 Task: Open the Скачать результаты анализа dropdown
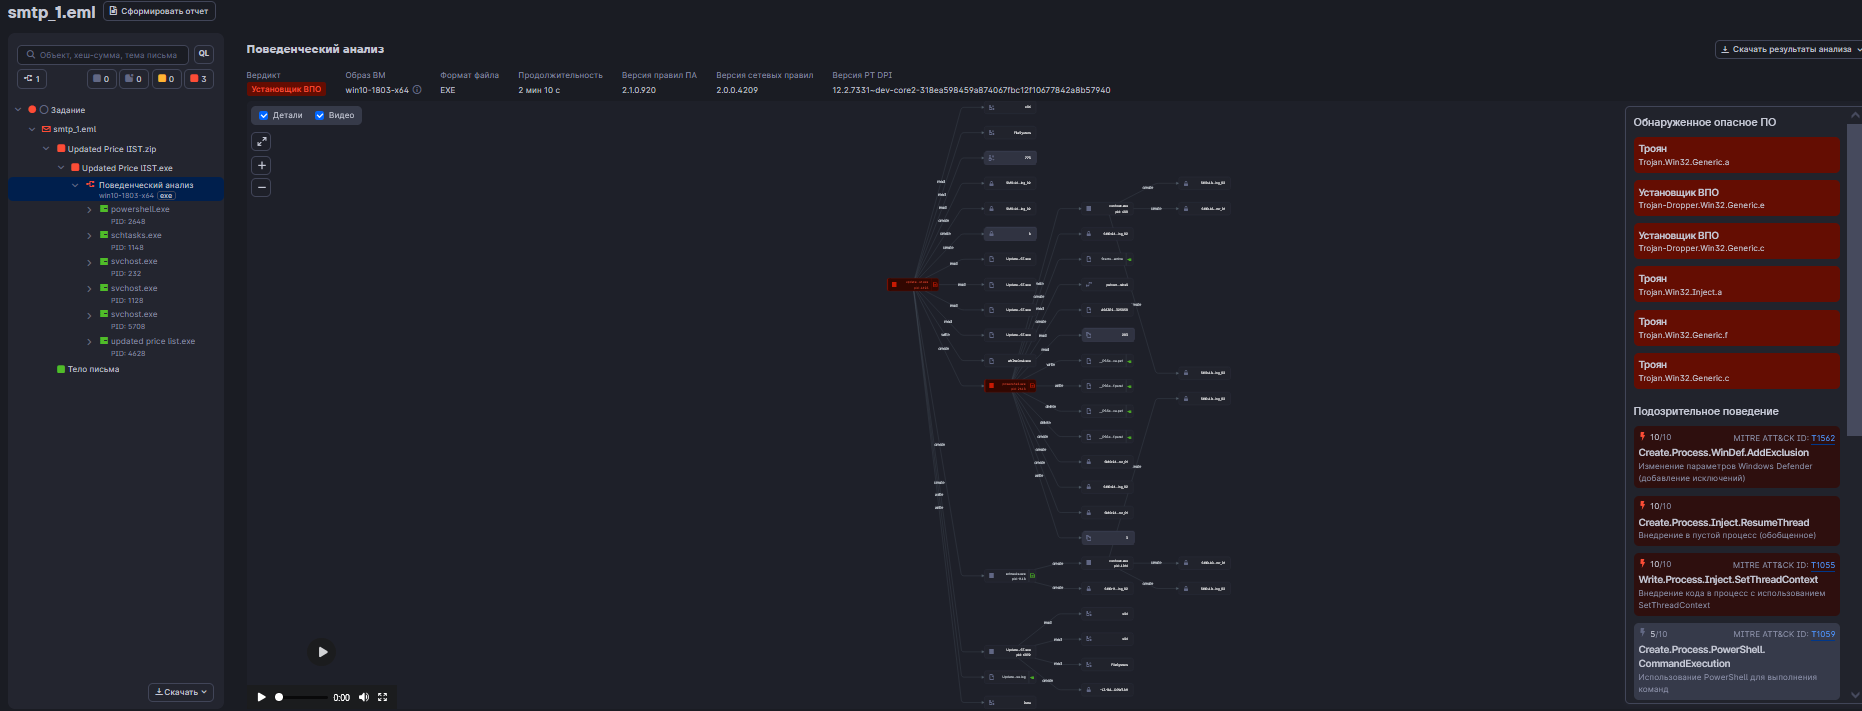1788,49
